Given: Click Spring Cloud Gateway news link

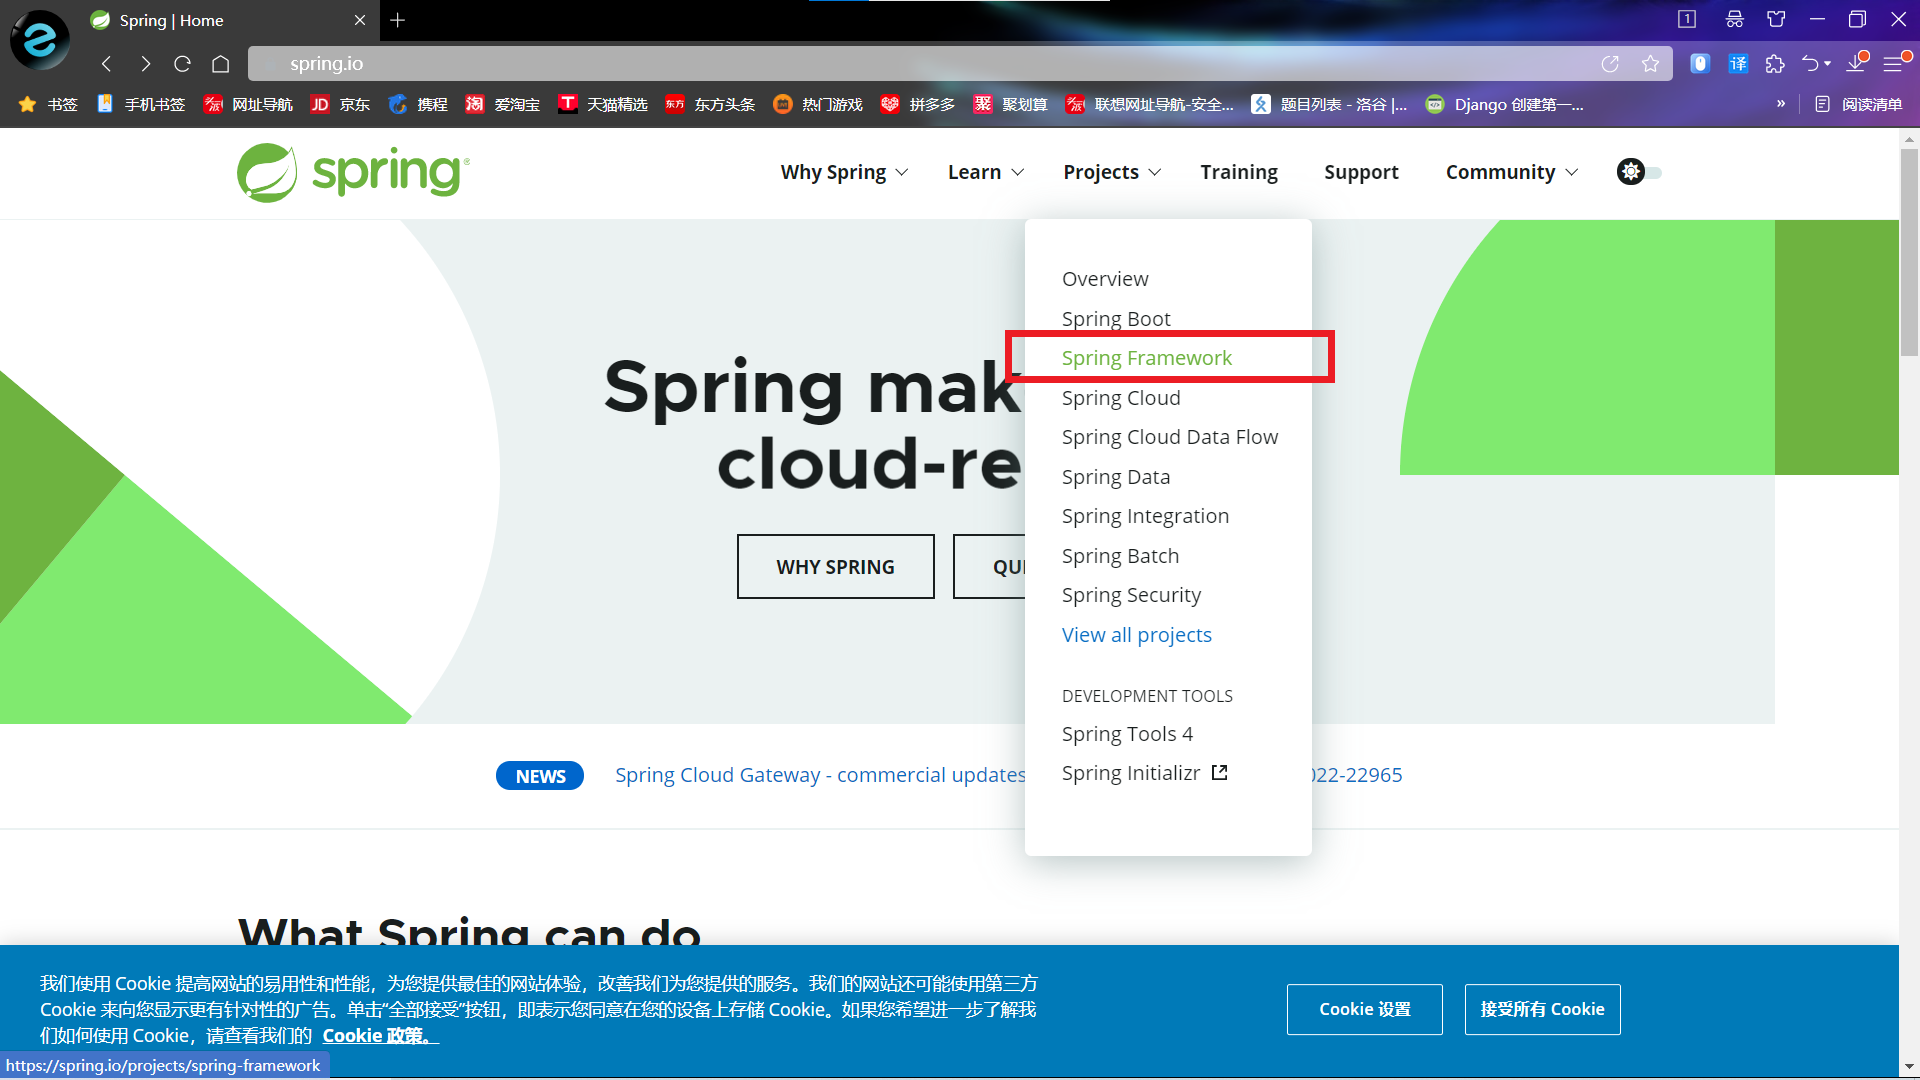Looking at the screenshot, I should pos(820,775).
